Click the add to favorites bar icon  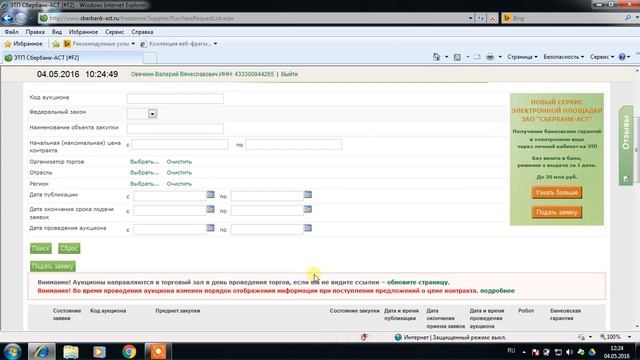pyautogui.click(x=56, y=44)
